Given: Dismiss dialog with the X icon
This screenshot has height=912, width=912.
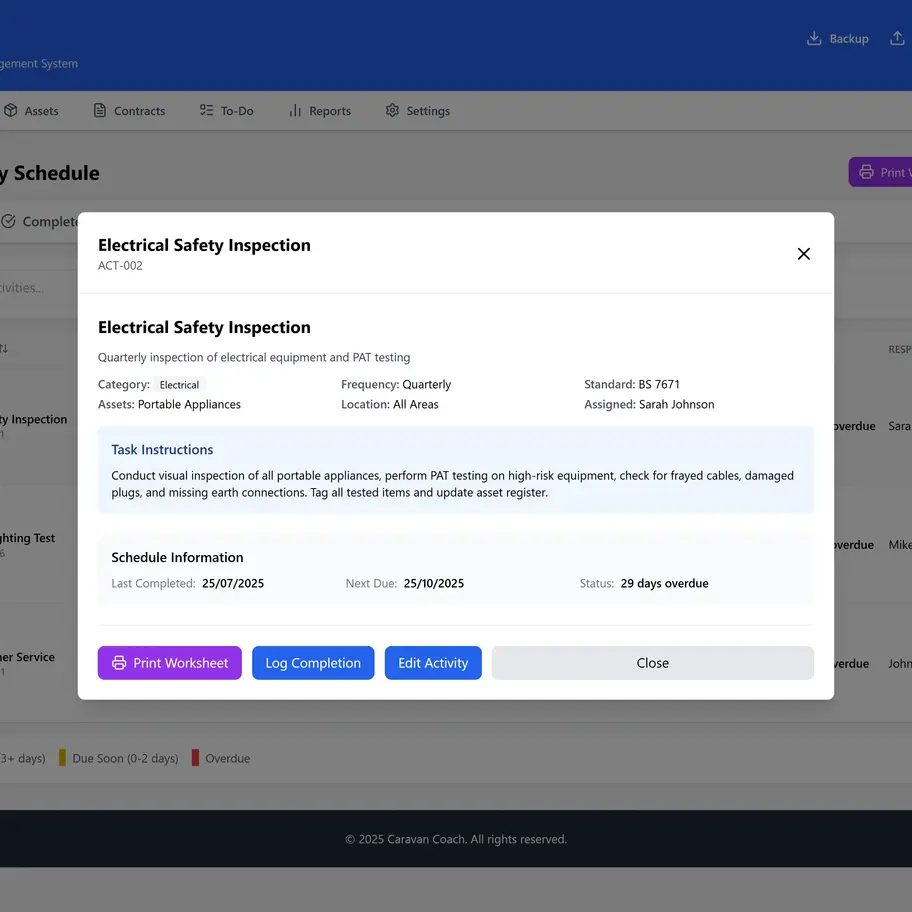Looking at the screenshot, I should pos(803,253).
